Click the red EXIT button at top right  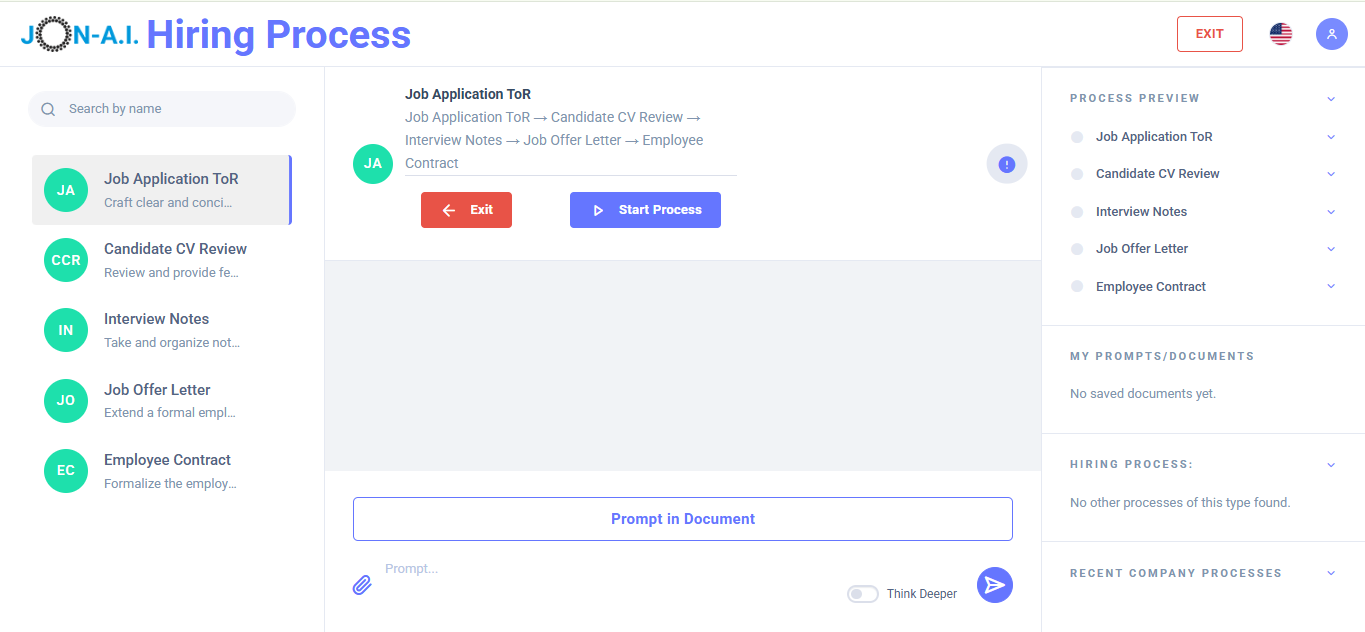coord(1209,33)
